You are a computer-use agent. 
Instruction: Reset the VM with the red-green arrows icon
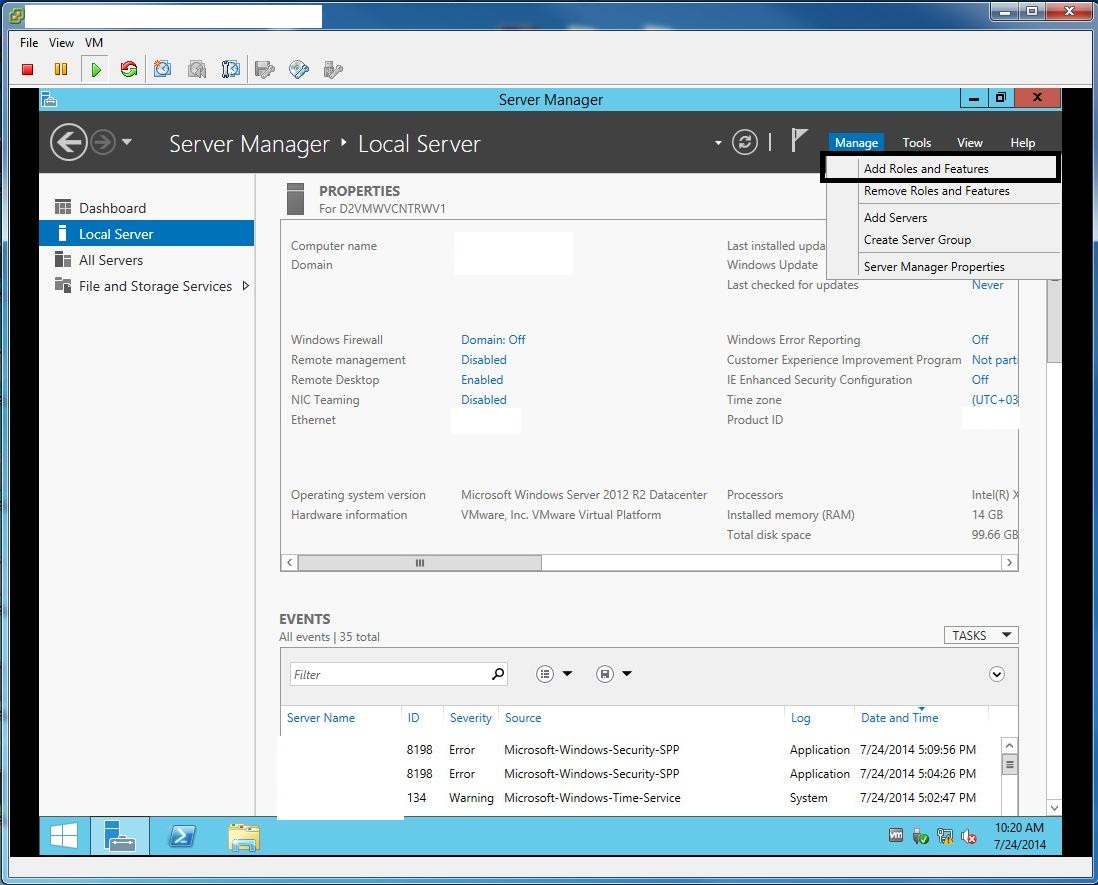[x=128, y=69]
